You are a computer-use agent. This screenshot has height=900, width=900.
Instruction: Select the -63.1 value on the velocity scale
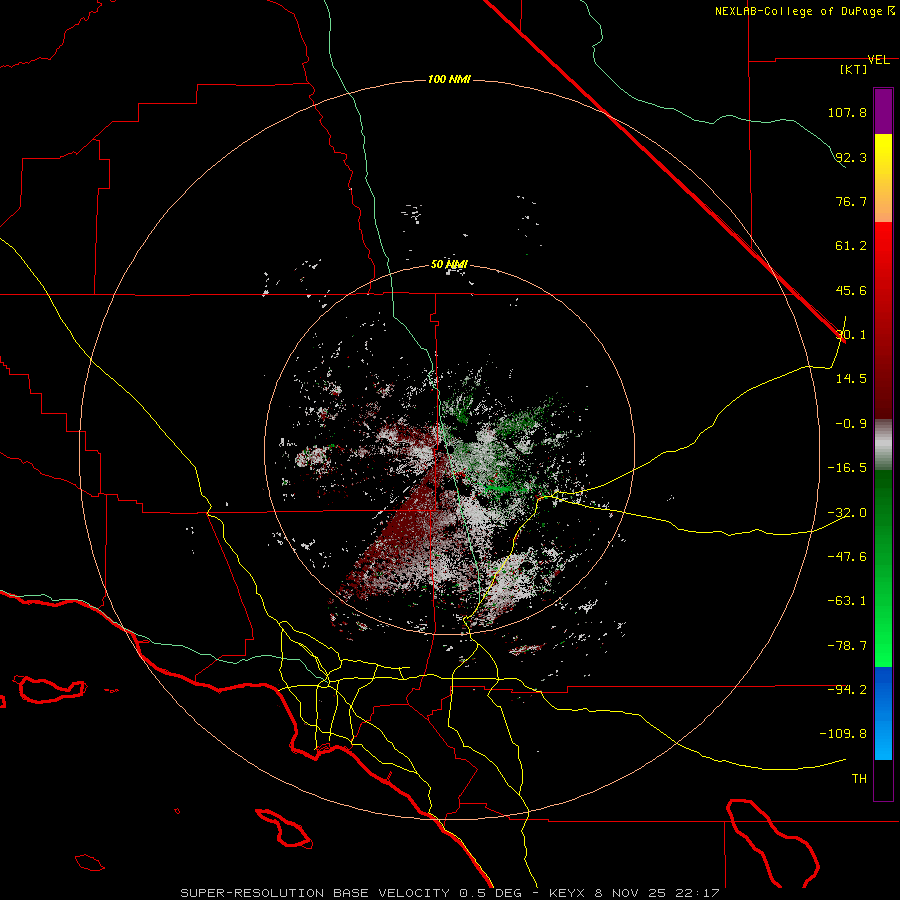[x=847, y=601]
